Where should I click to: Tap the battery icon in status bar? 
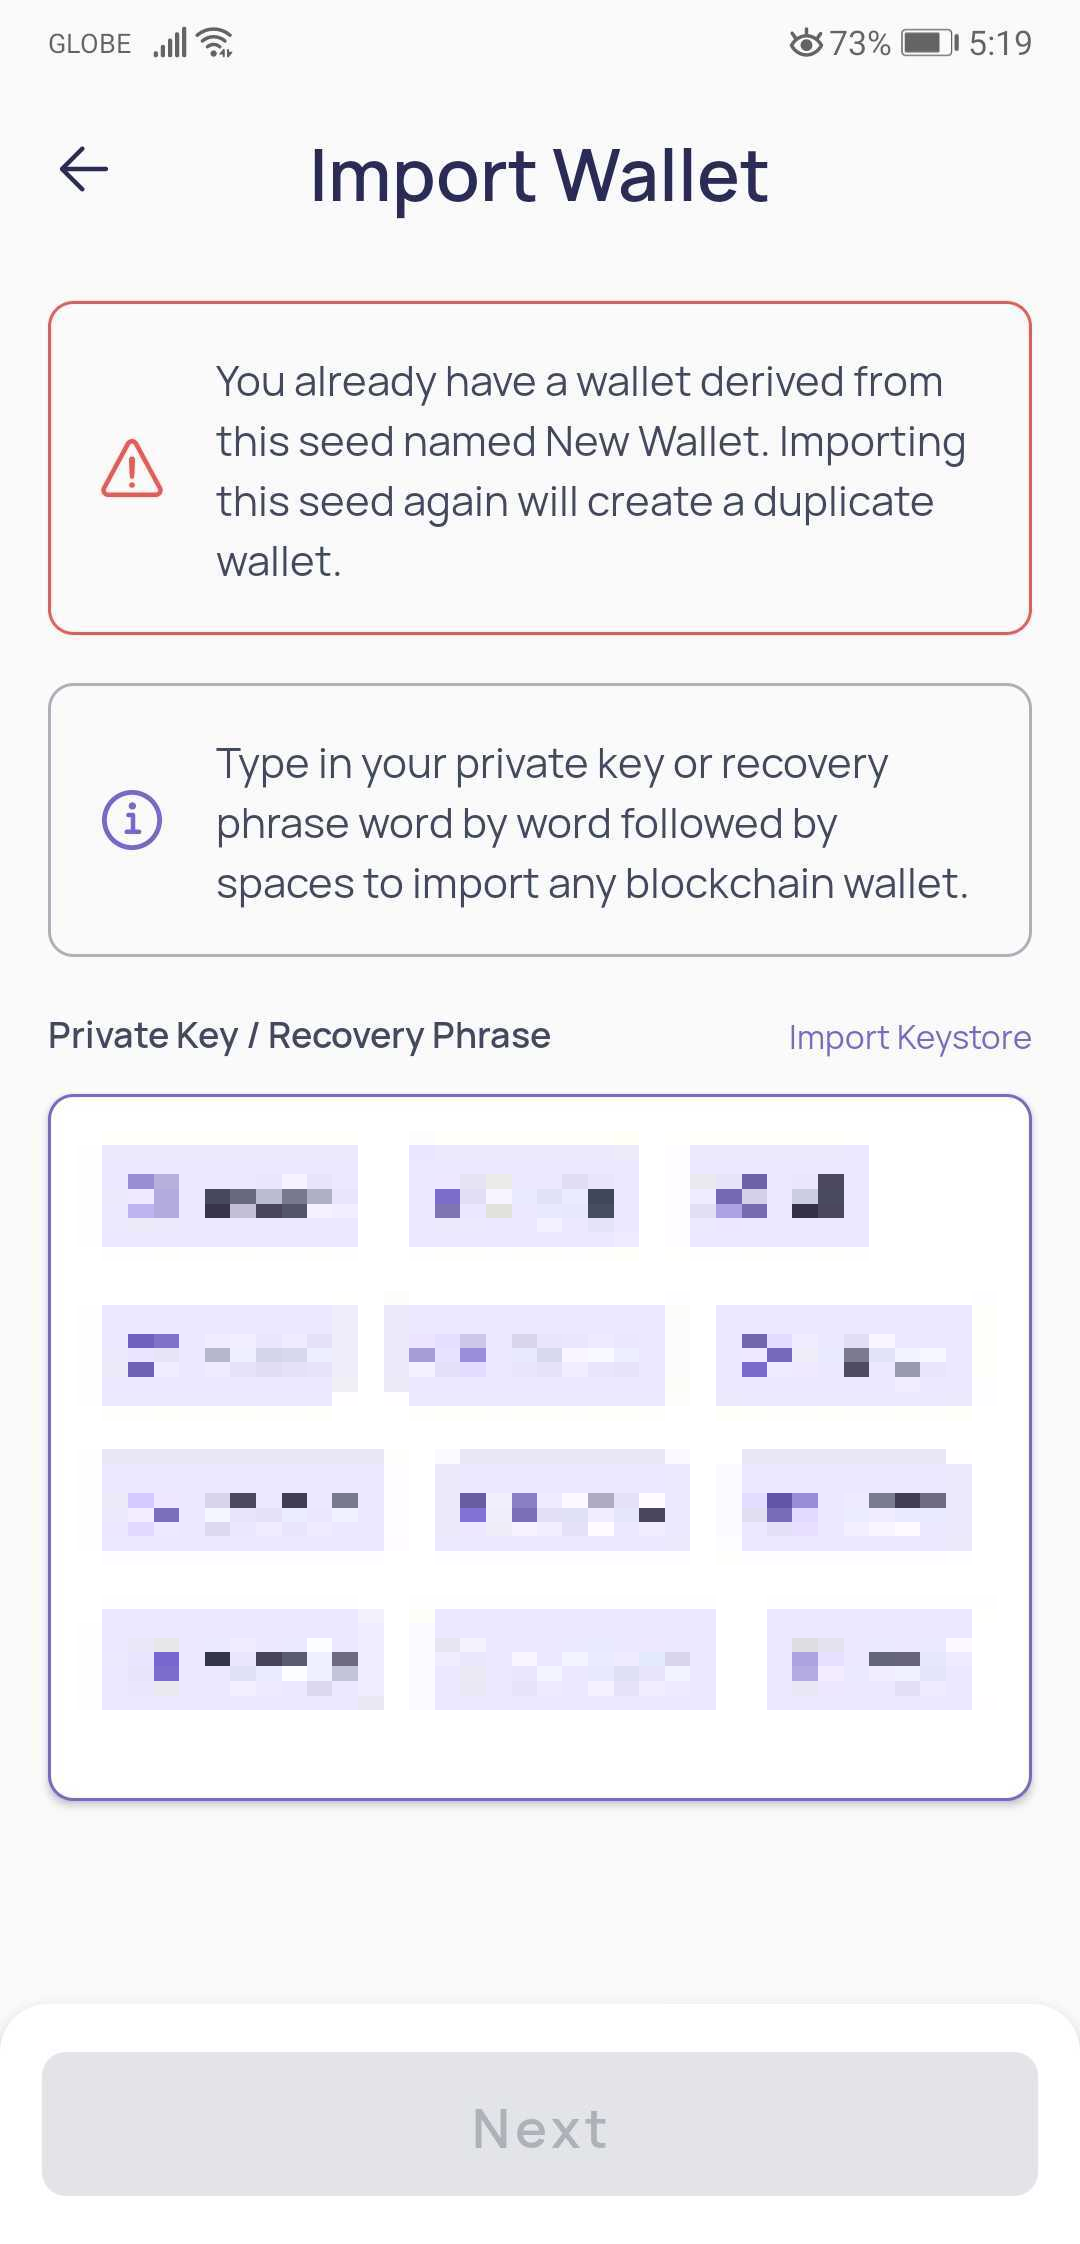(929, 43)
